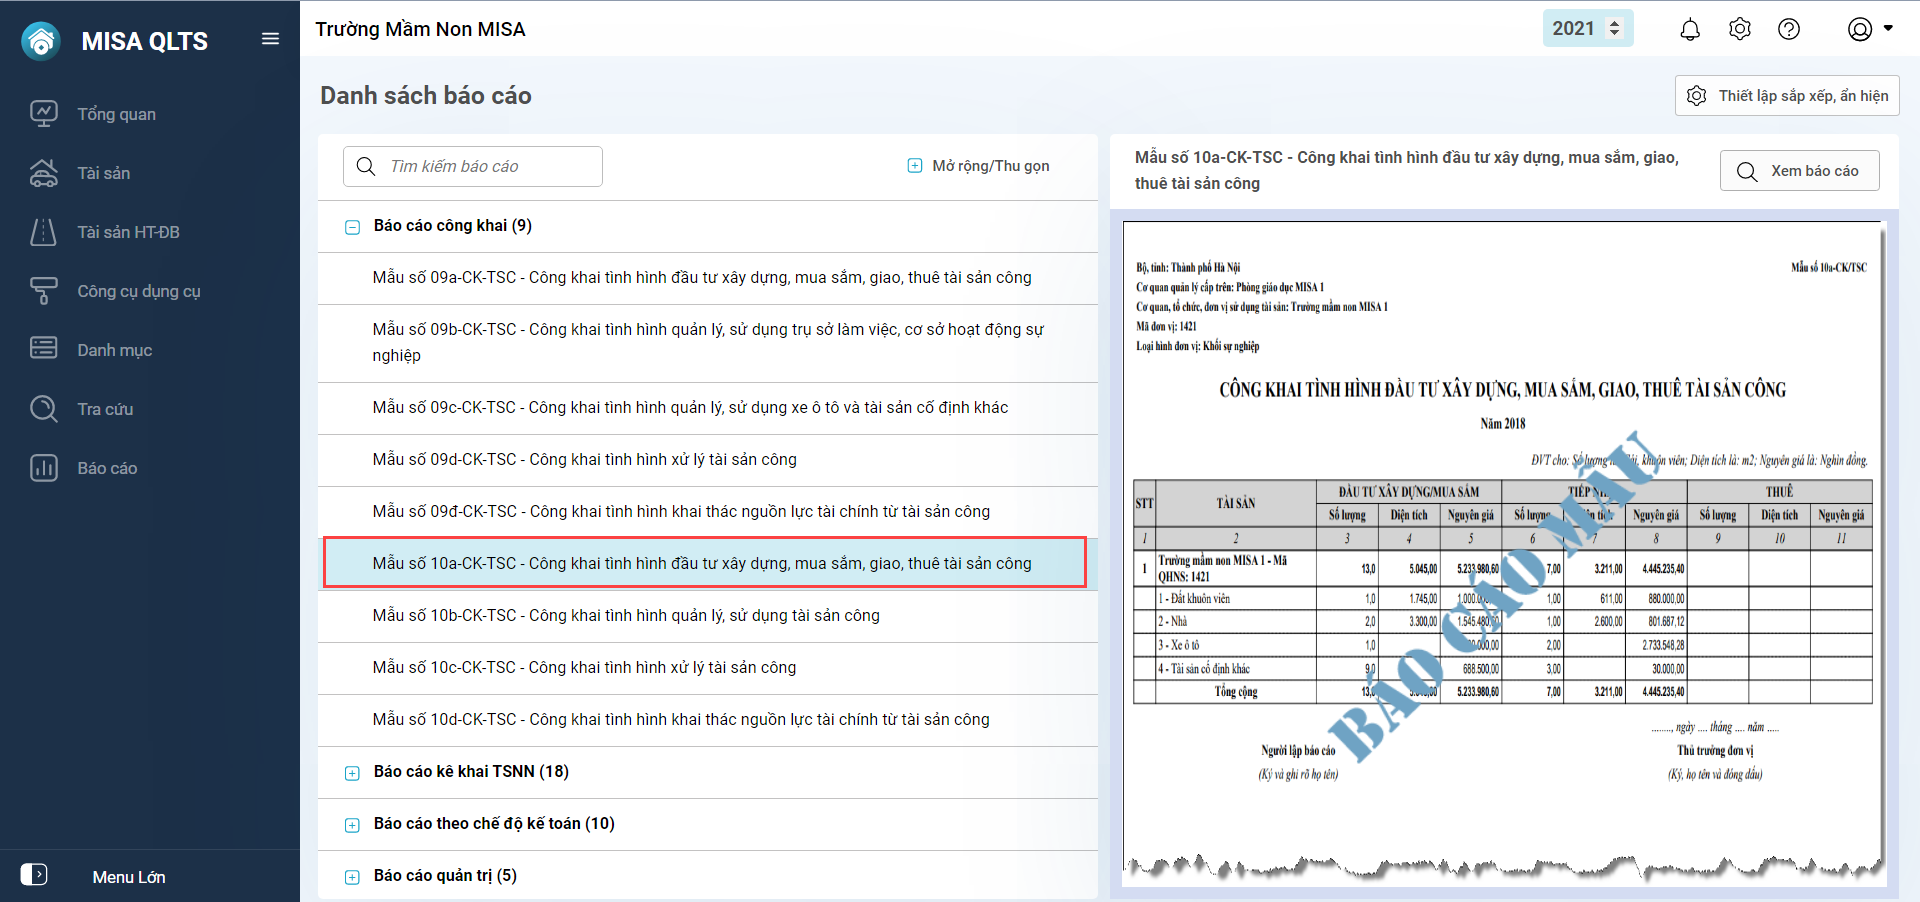Open Báo cáo reports chart icon
This screenshot has width=1920, height=902.
pyautogui.click(x=44, y=467)
